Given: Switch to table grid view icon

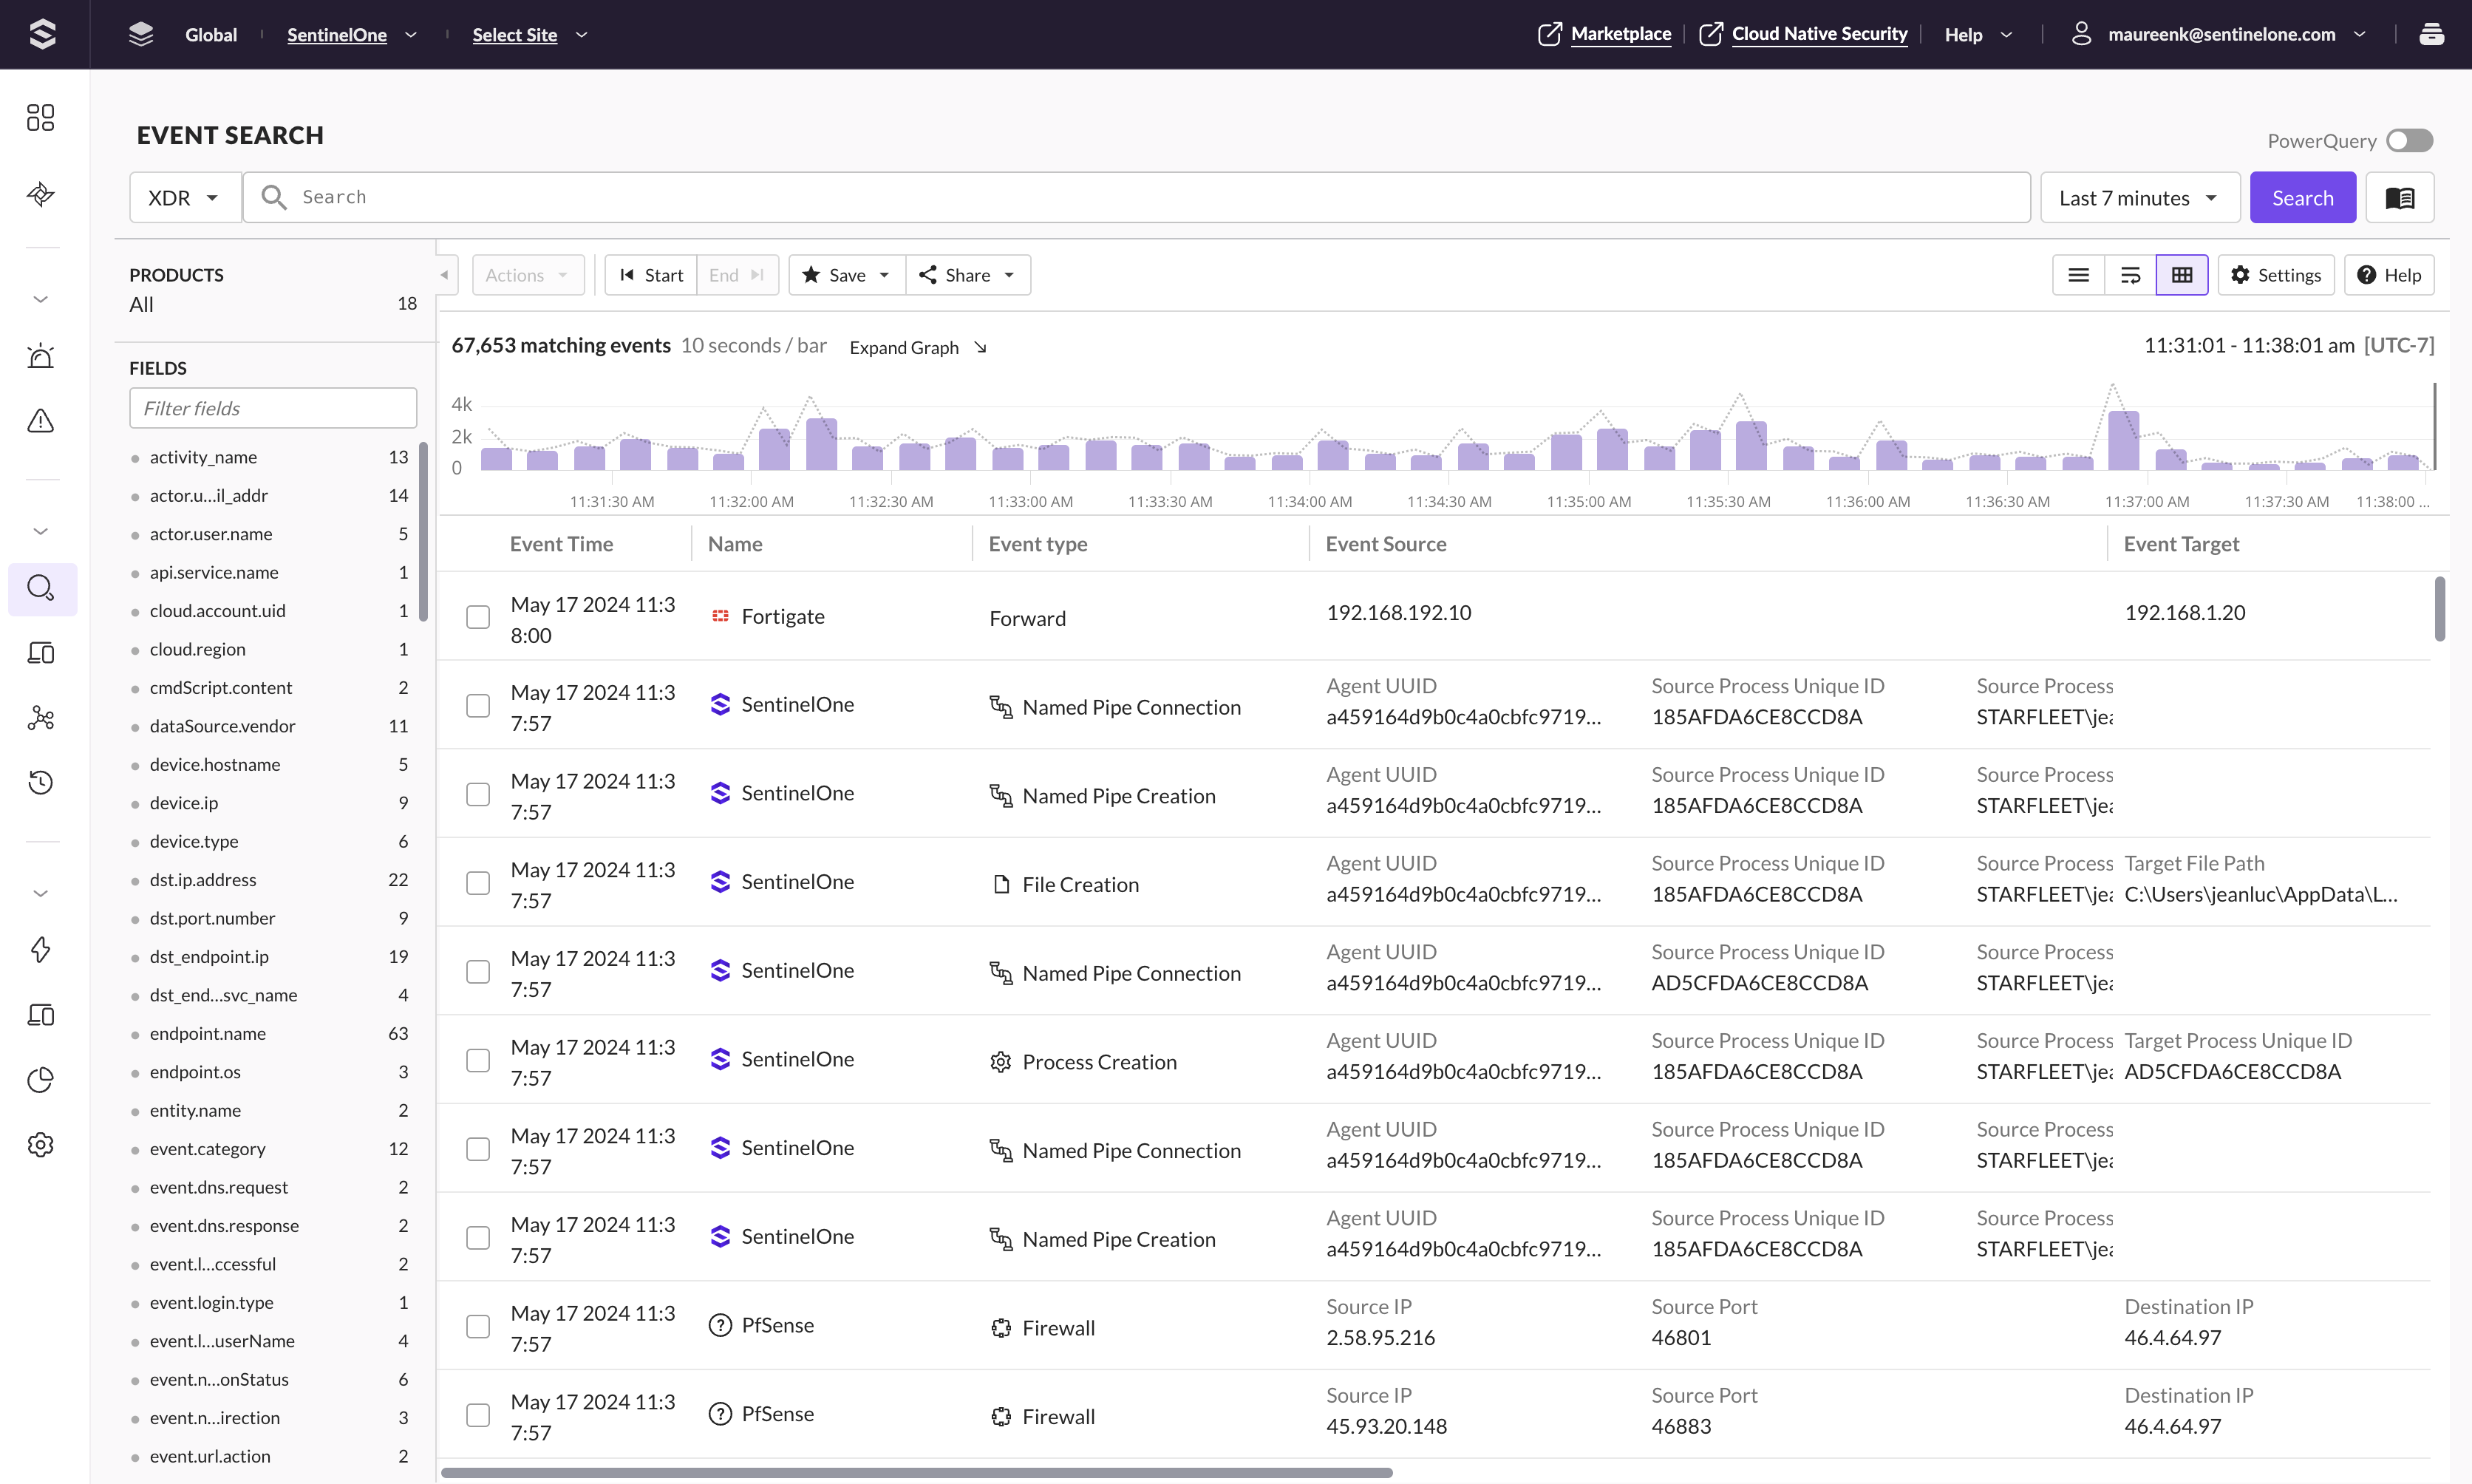Looking at the screenshot, I should (x=2181, y=275).
